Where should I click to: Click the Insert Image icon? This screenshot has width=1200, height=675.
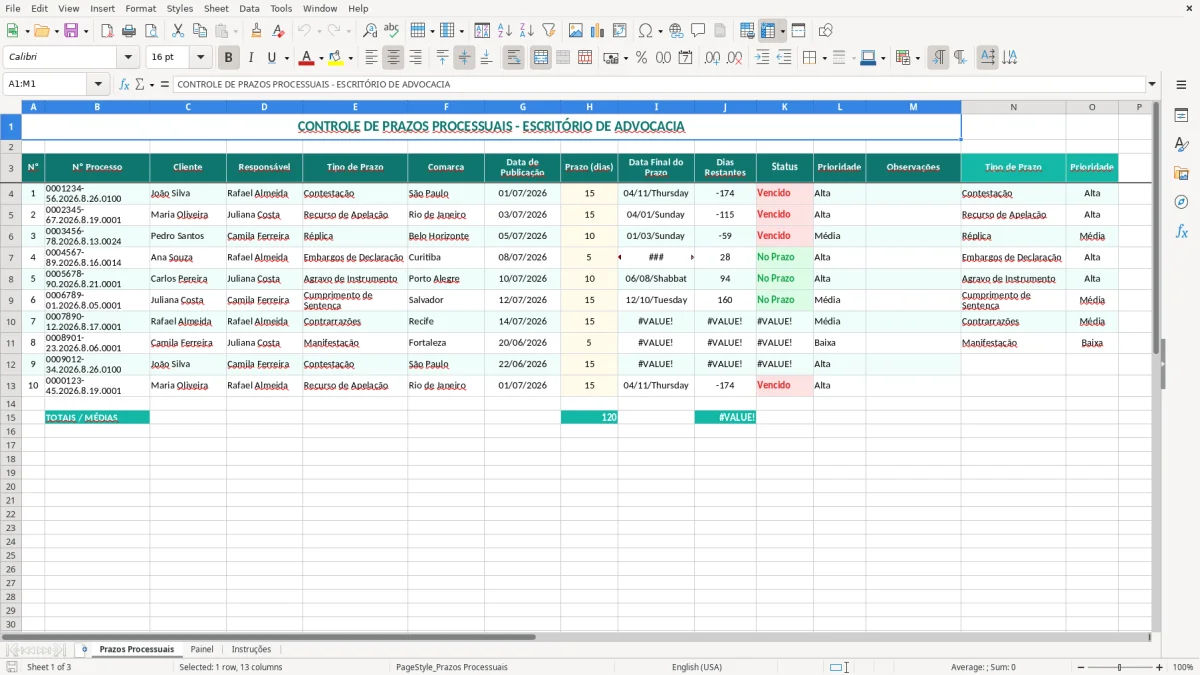[576, 31]
